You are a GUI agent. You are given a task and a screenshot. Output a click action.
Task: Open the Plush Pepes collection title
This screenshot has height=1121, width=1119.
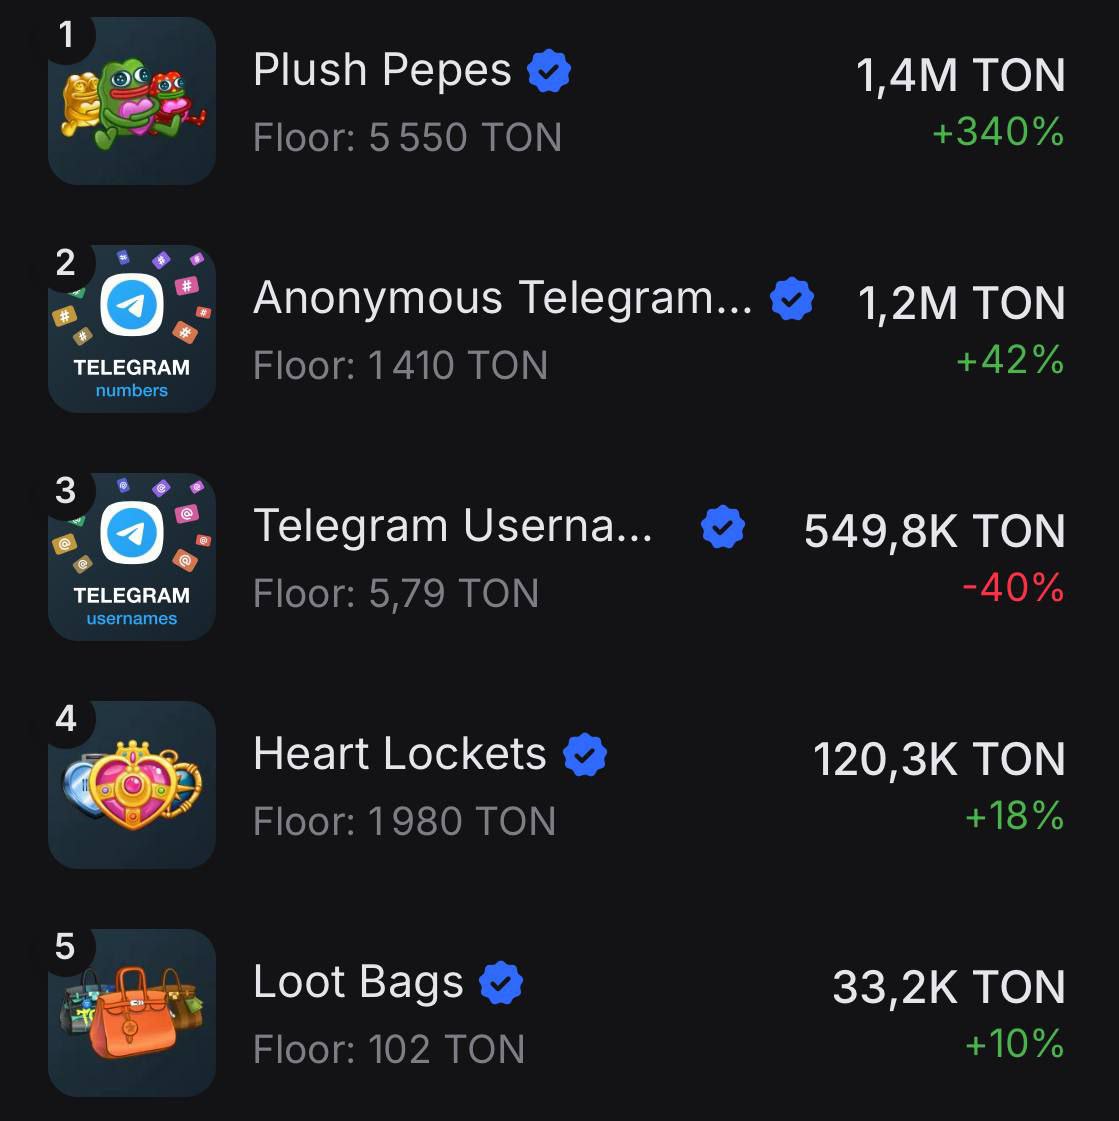382,71
